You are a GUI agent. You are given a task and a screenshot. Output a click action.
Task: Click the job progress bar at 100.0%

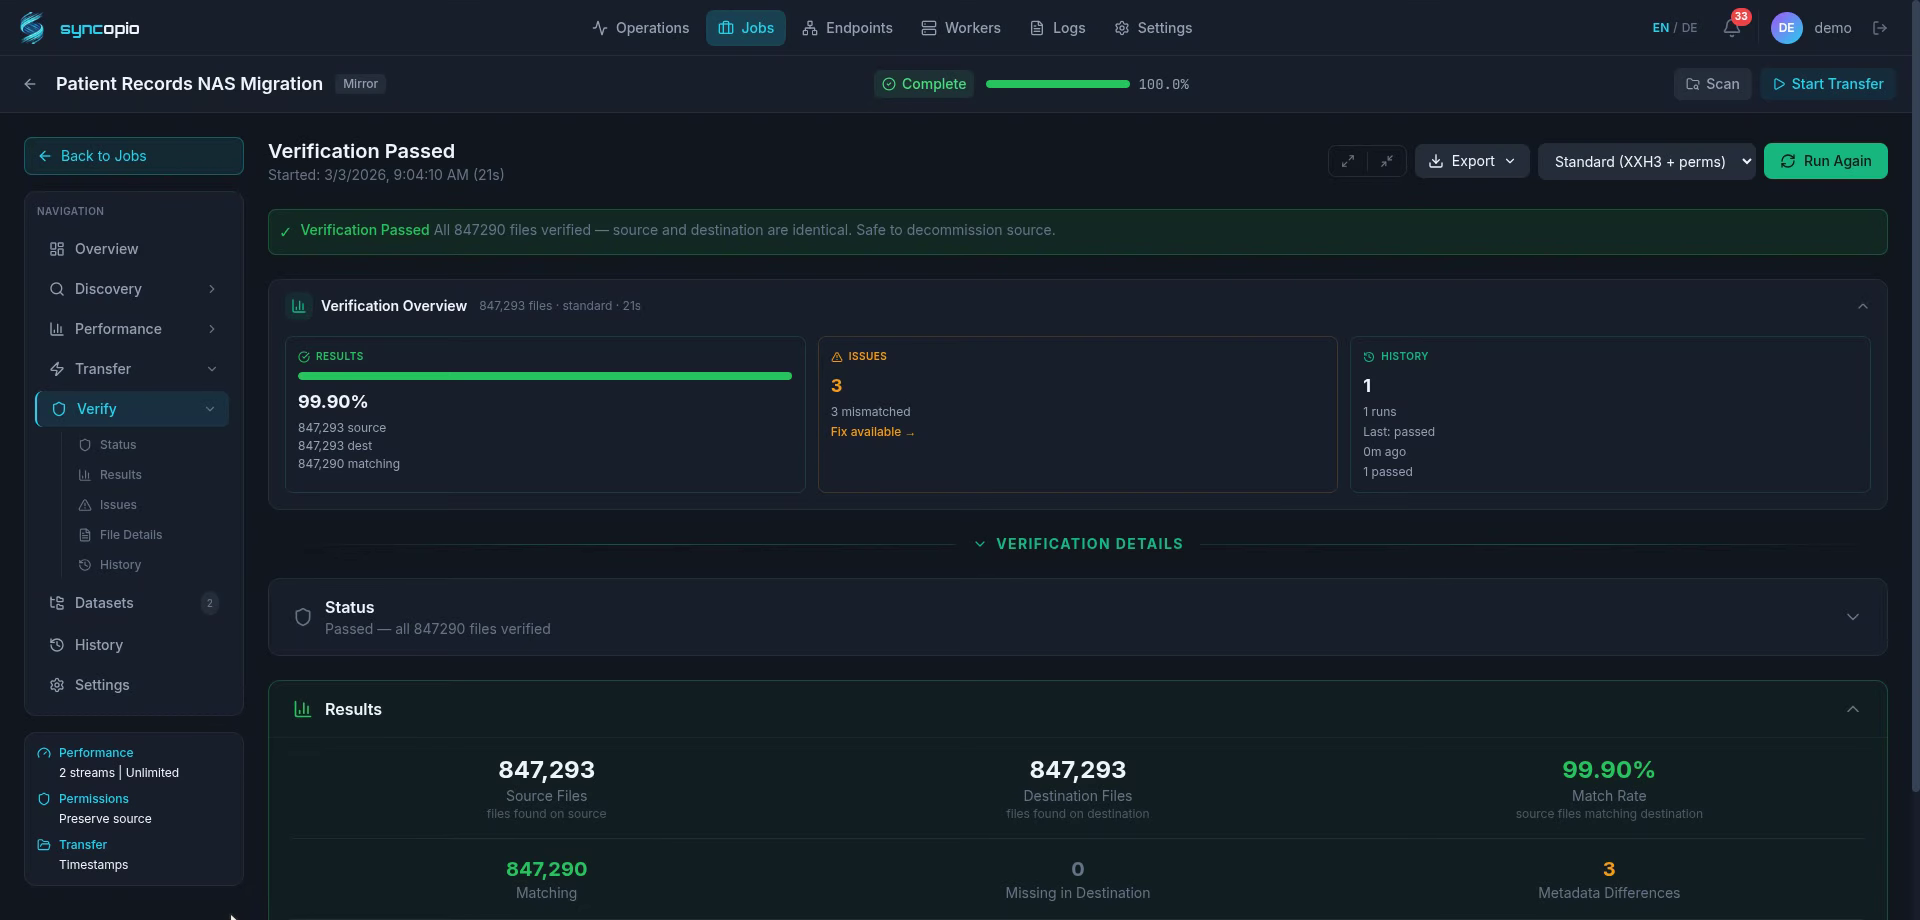[x=1058, y=84]
